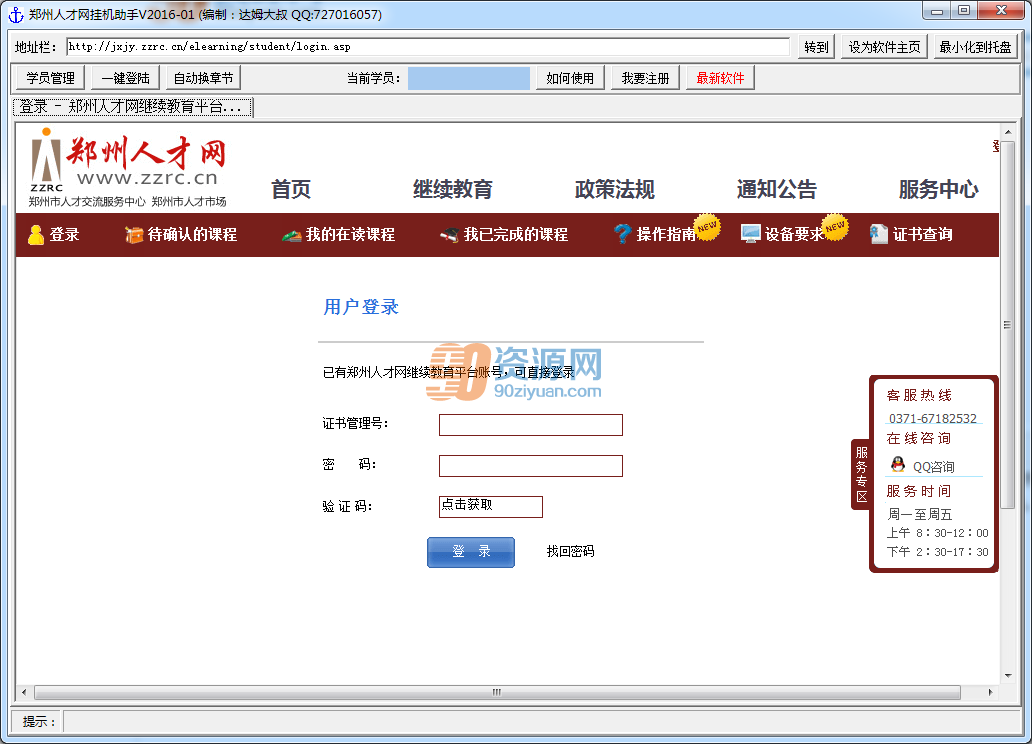The image size is (1032, 744).
Task: Click the 服务专区 side tab
Action: click(x=861, y=474)
